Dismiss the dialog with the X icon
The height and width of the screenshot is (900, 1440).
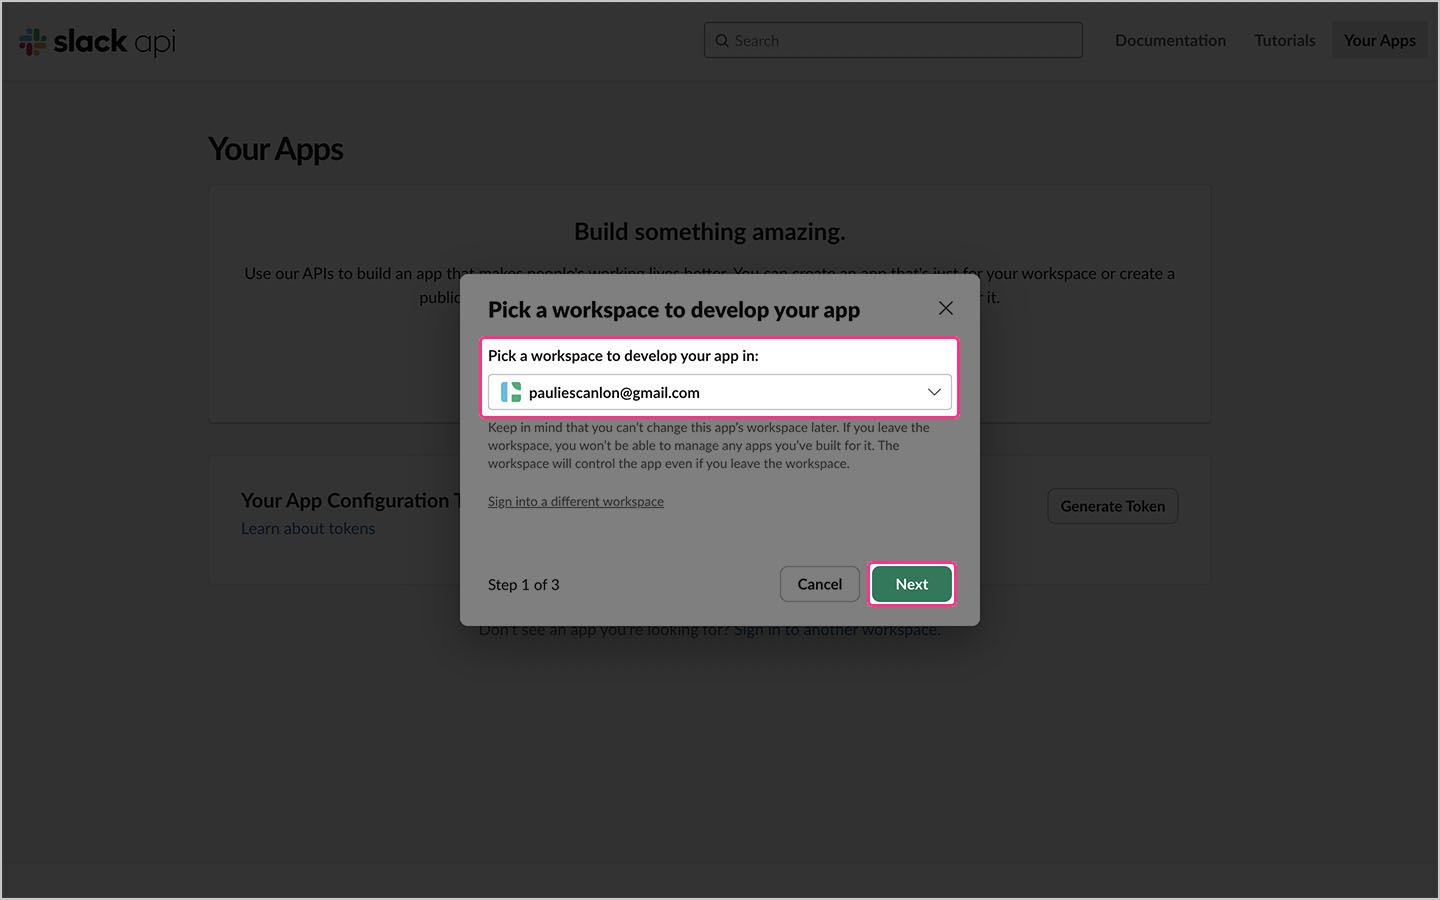[x=945, y=308]
